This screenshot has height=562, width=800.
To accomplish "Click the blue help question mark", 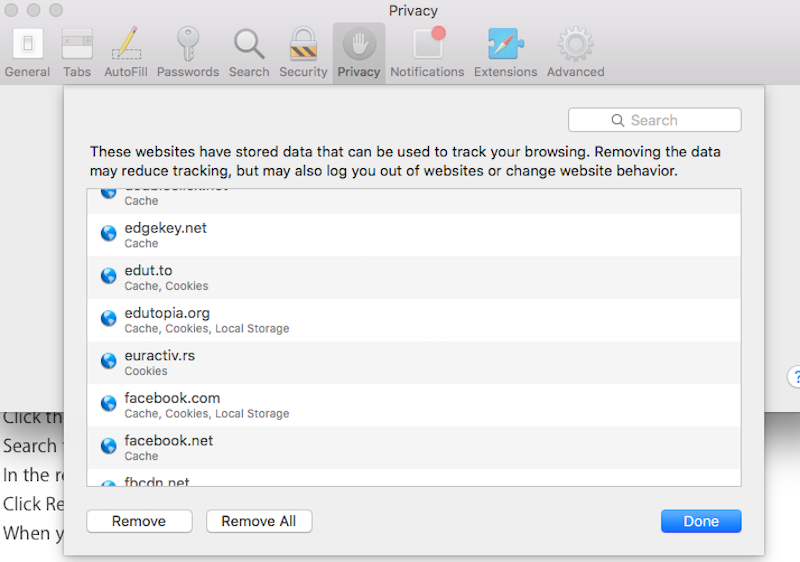I will pos(794,377).
